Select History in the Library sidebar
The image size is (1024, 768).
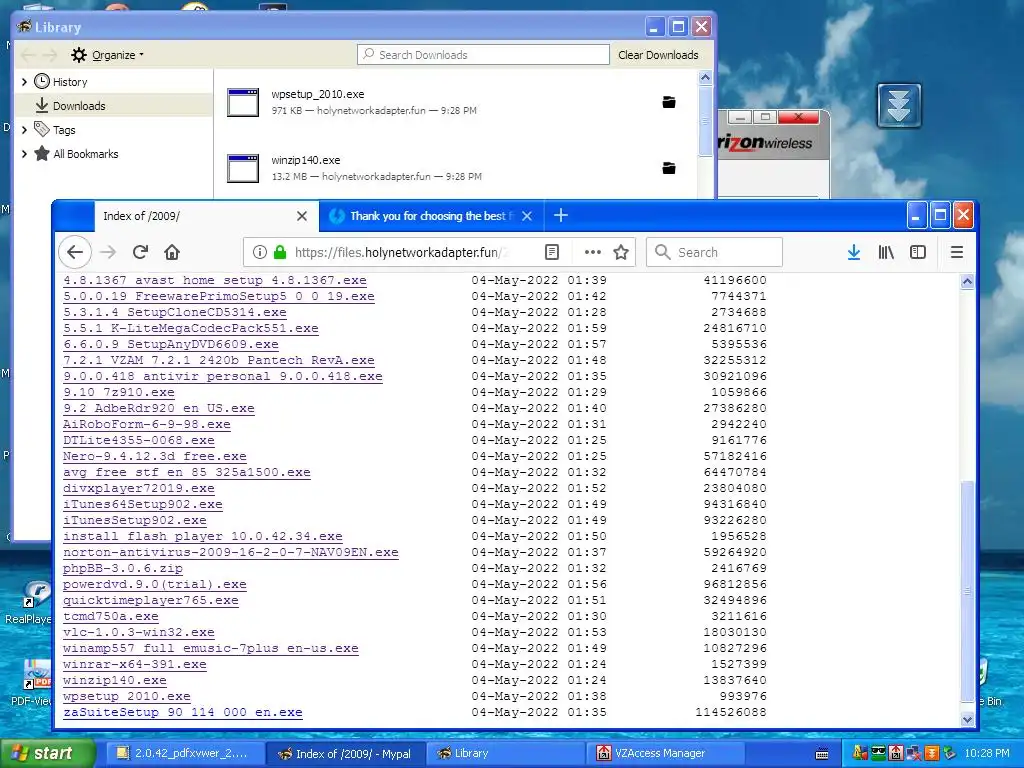(x=114, y=82)
